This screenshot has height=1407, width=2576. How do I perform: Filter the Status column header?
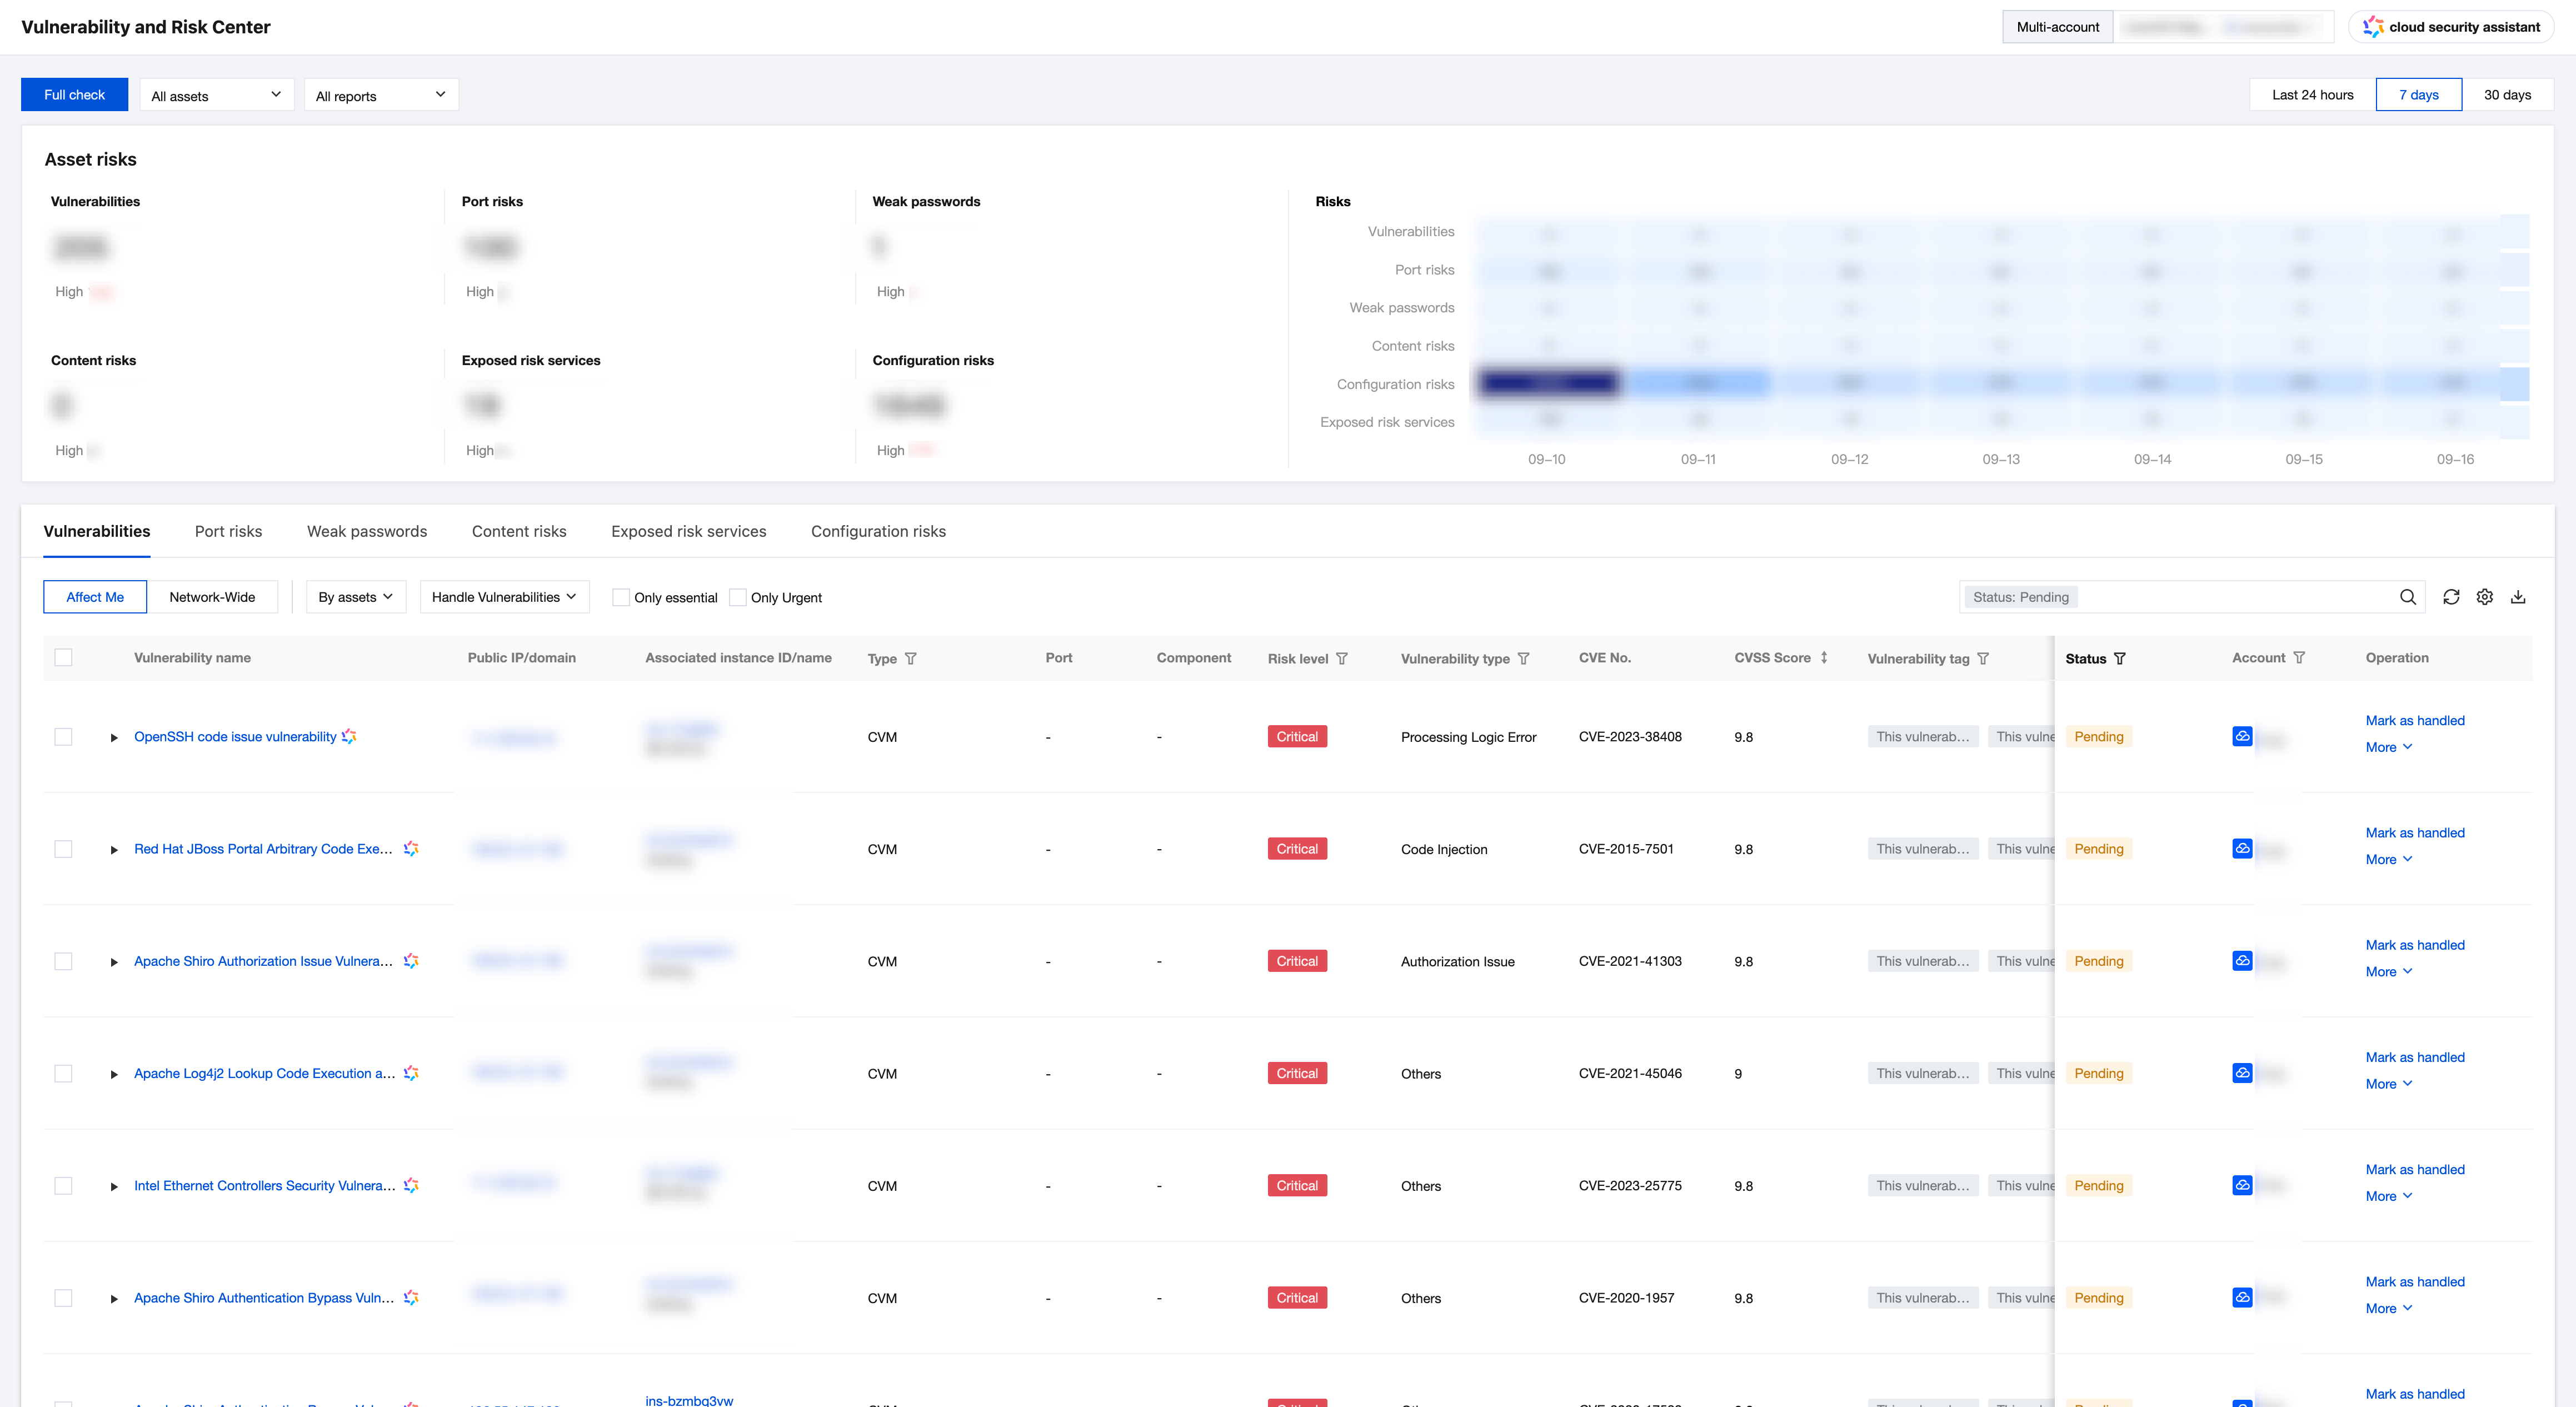[2120, 659]
